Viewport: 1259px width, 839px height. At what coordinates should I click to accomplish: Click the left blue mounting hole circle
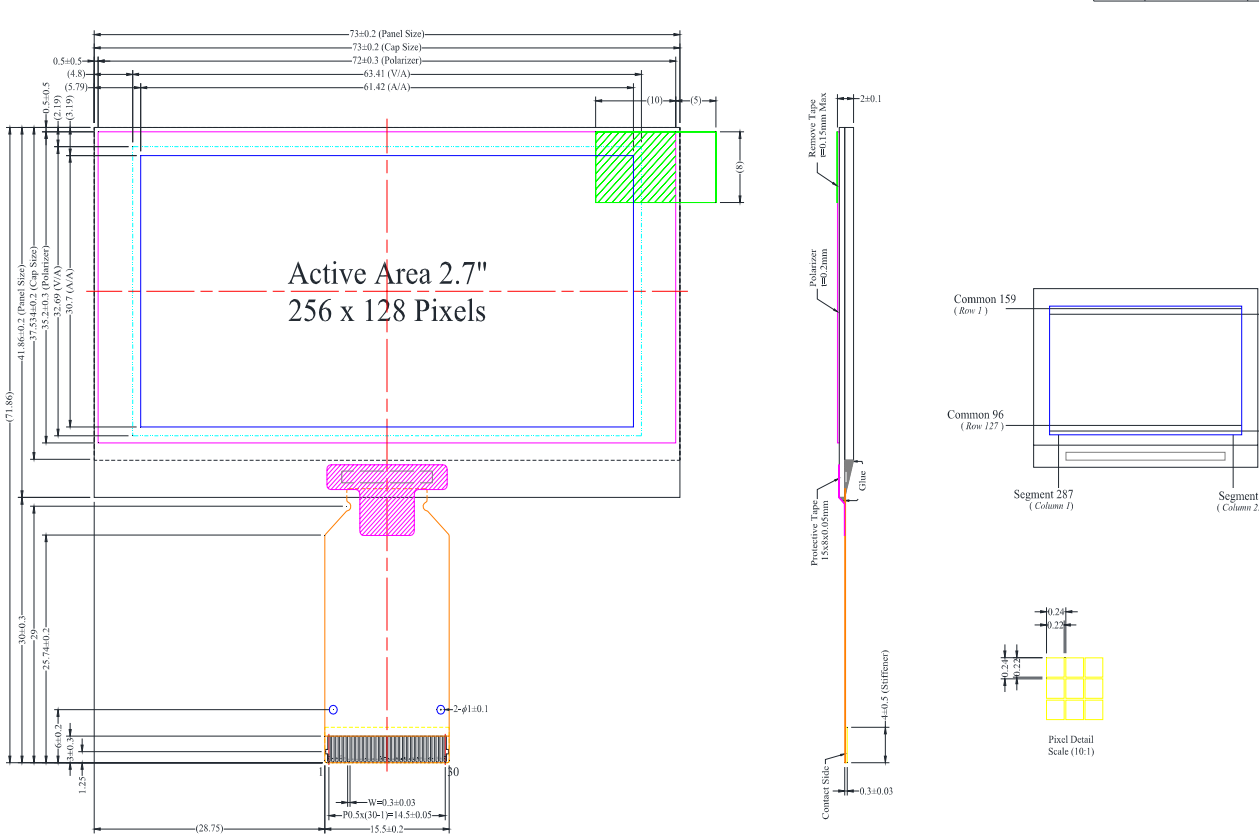333,709
